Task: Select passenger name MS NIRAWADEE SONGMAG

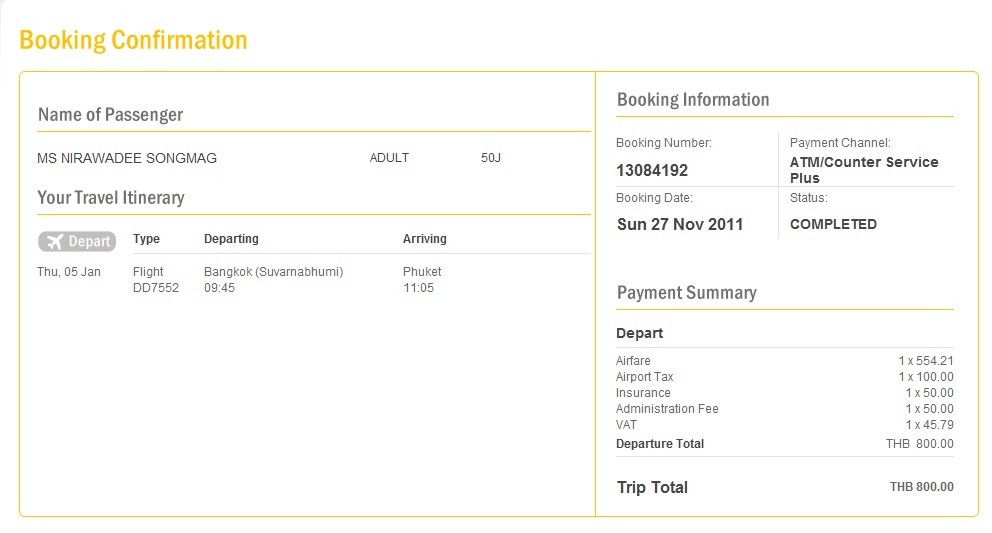Action: point(127,158)
